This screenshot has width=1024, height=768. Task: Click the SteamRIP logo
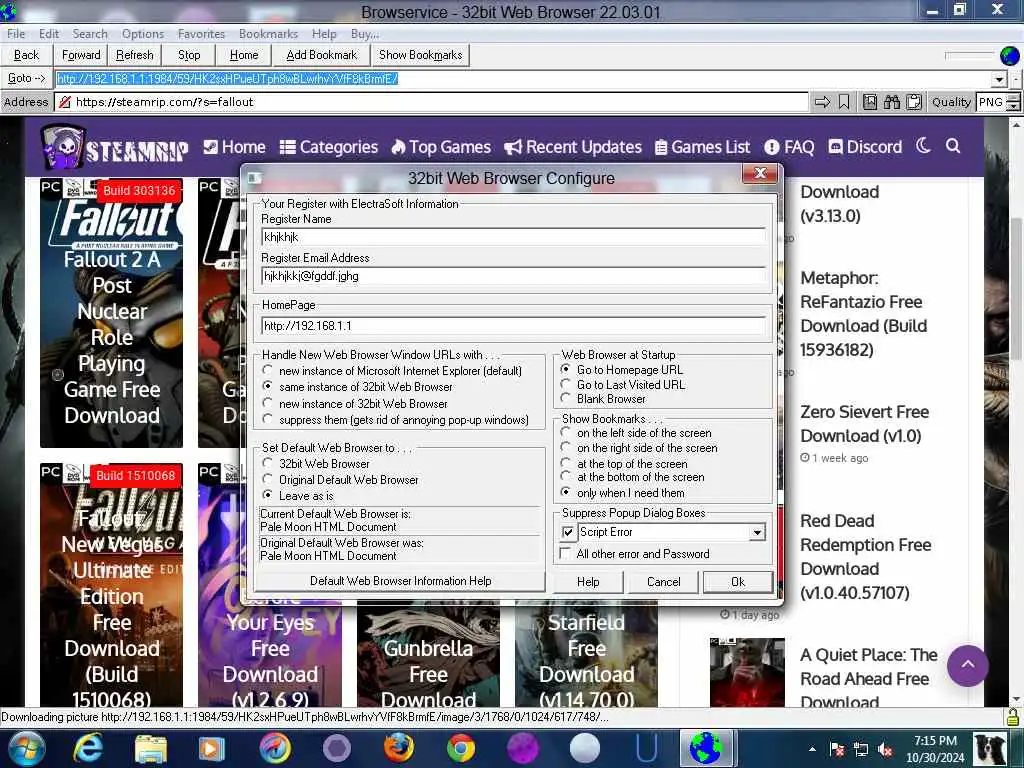click(115, 147)
